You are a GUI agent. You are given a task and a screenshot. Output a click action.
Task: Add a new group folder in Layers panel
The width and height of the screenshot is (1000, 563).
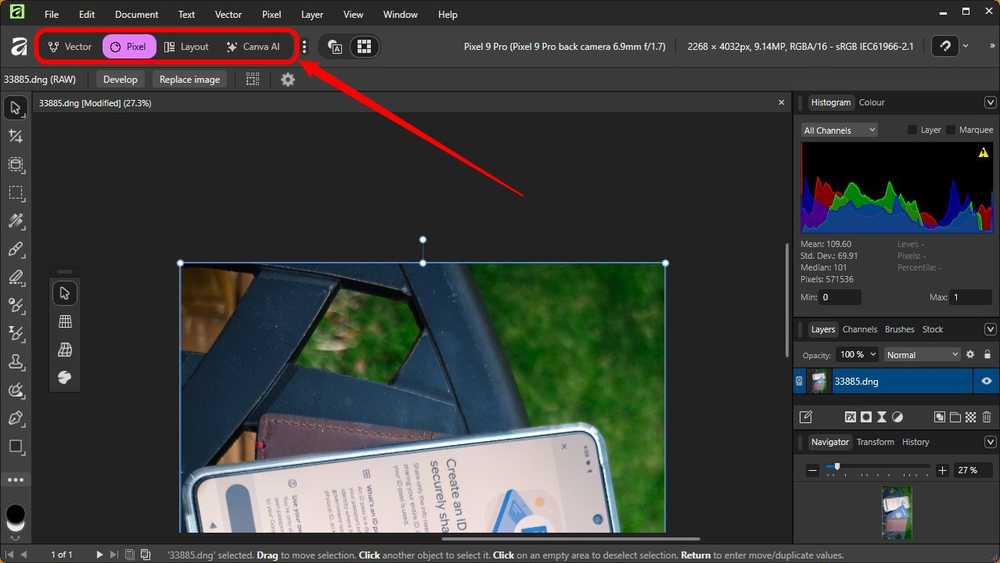point(955,417)
